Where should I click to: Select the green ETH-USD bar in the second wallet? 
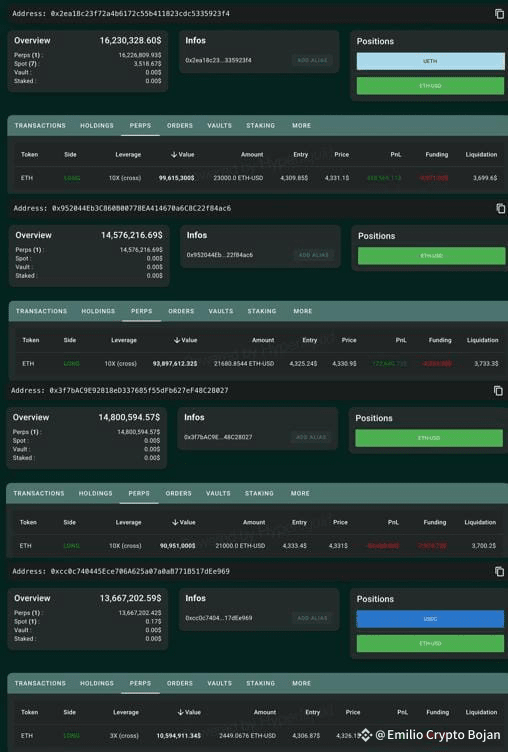coord(432,256)
